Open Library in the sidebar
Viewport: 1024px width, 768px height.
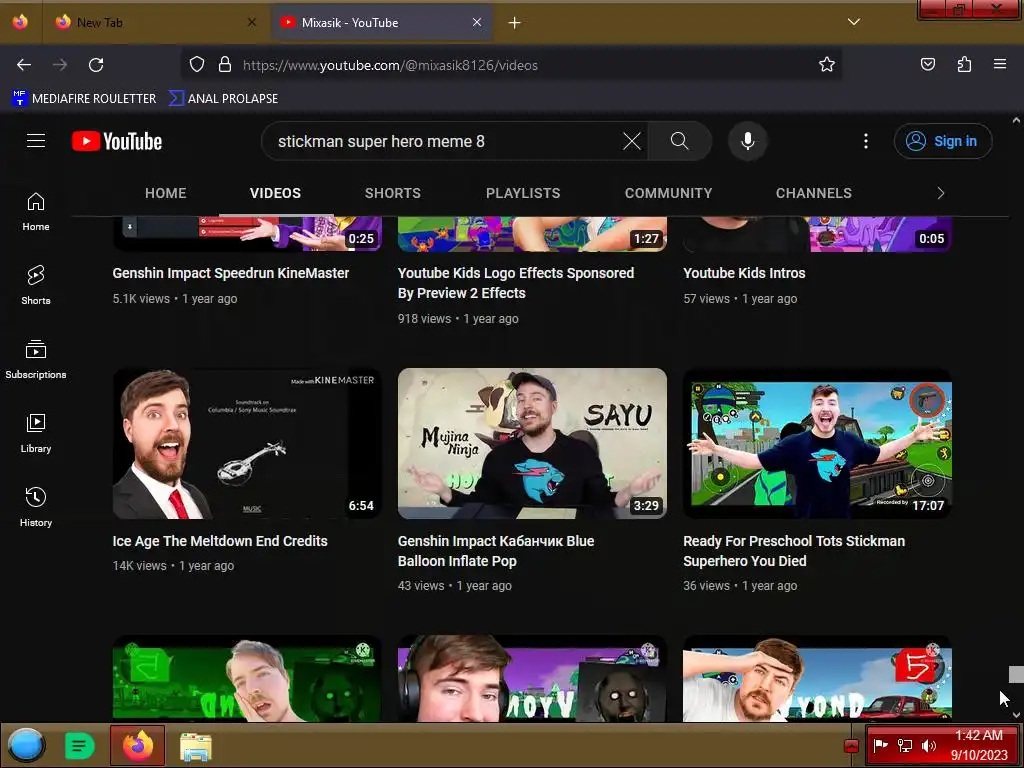(x=36, y=434)
